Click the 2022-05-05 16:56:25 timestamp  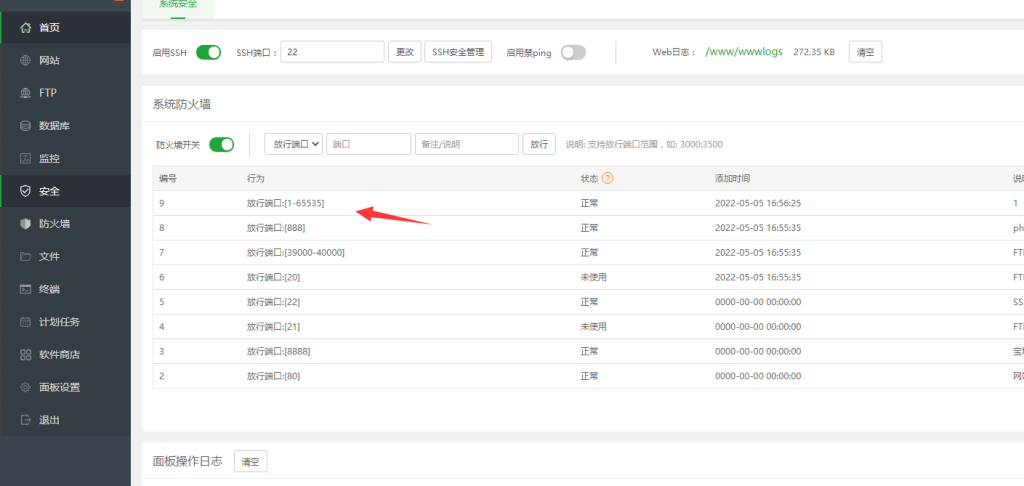pyautogui.click(x=758, y=203)
